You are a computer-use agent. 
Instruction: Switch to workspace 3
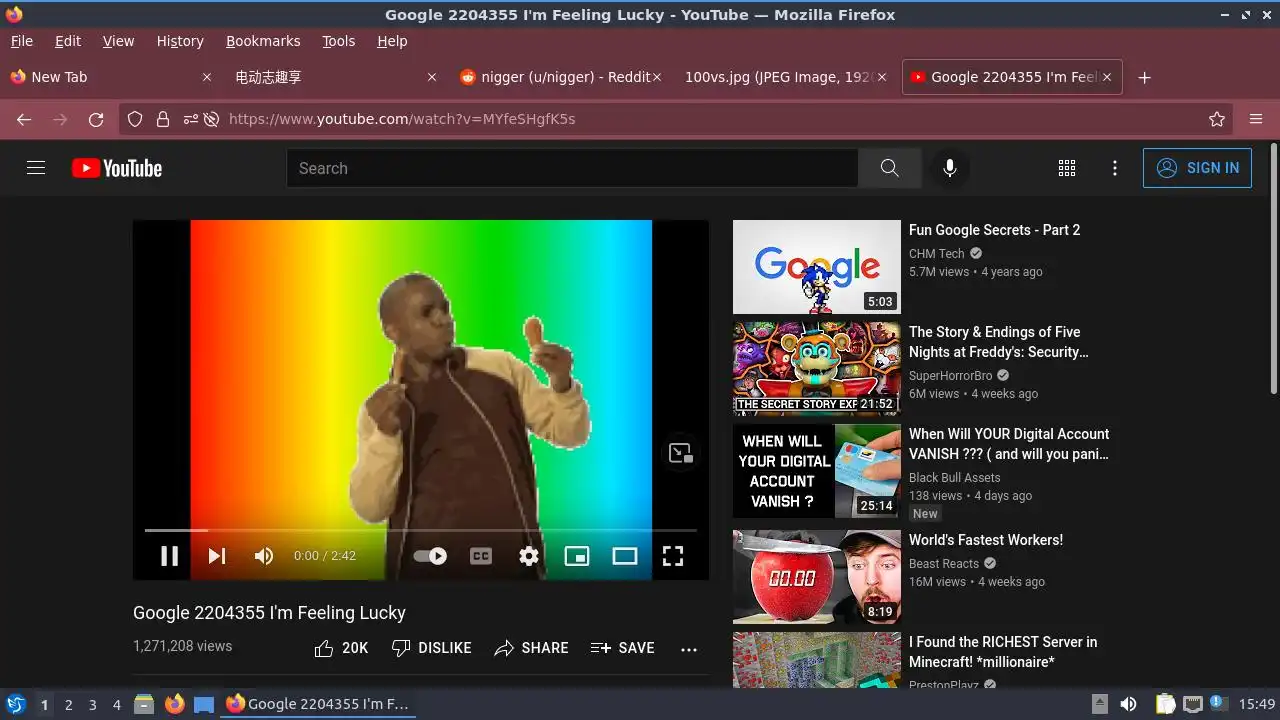pos(92,705)
